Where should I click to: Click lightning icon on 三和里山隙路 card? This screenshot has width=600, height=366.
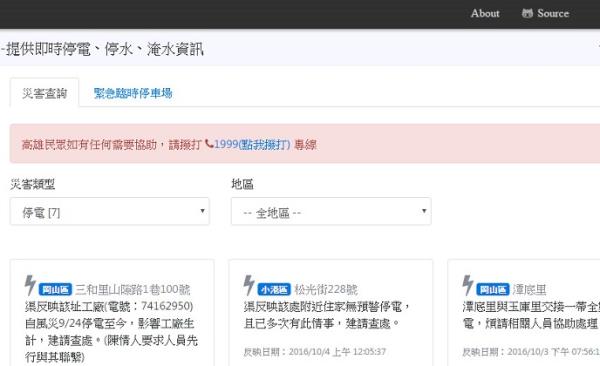coord(30,285)
